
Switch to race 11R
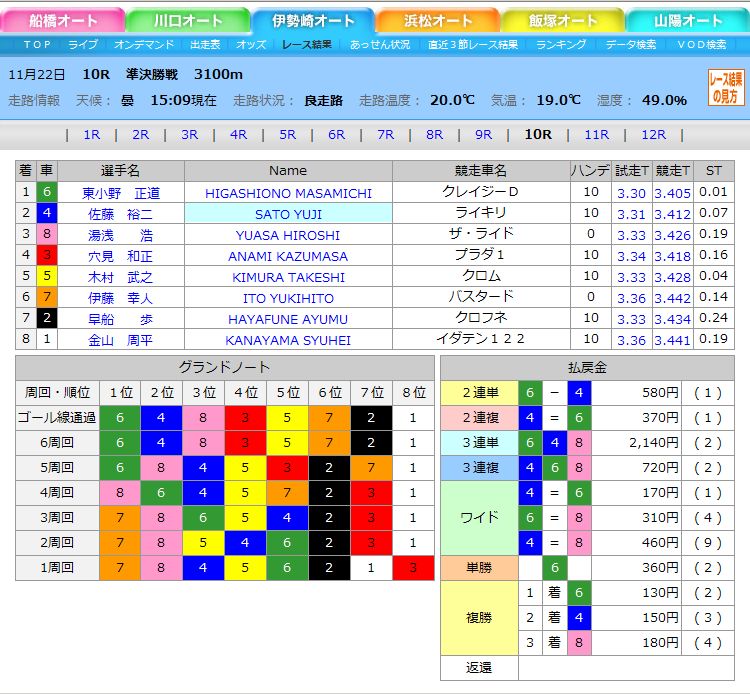click(596, 135)
